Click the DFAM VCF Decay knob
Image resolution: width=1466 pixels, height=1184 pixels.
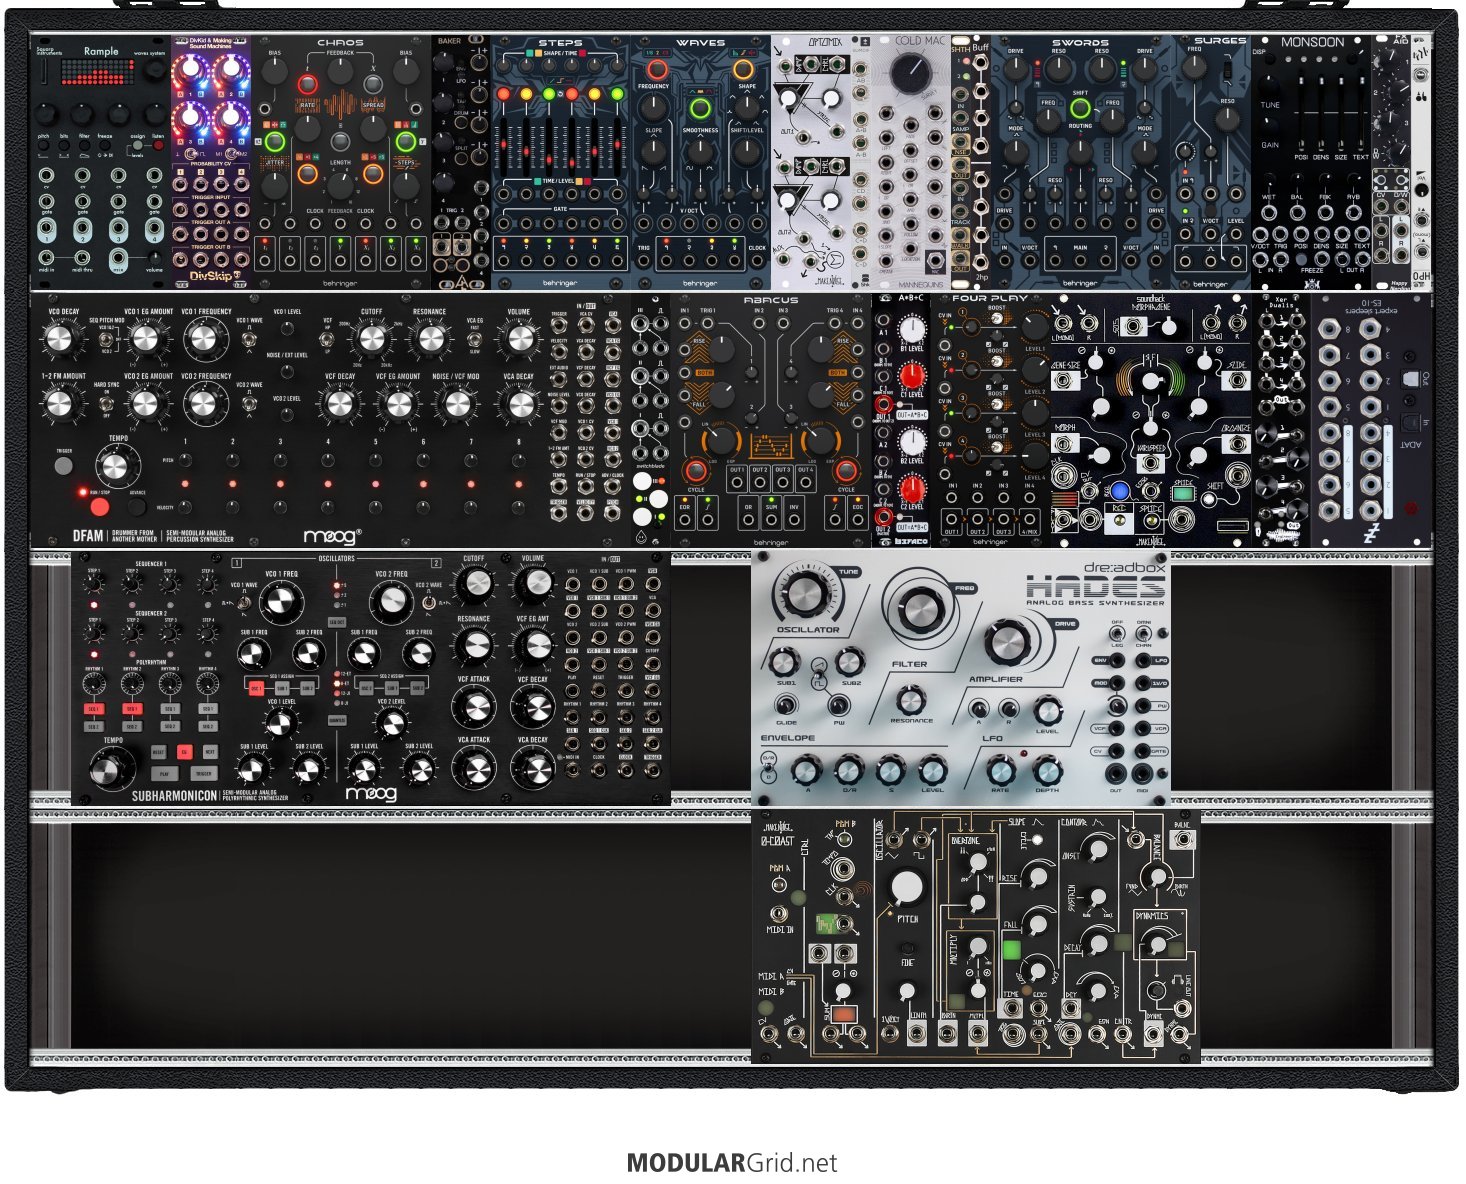340,404
